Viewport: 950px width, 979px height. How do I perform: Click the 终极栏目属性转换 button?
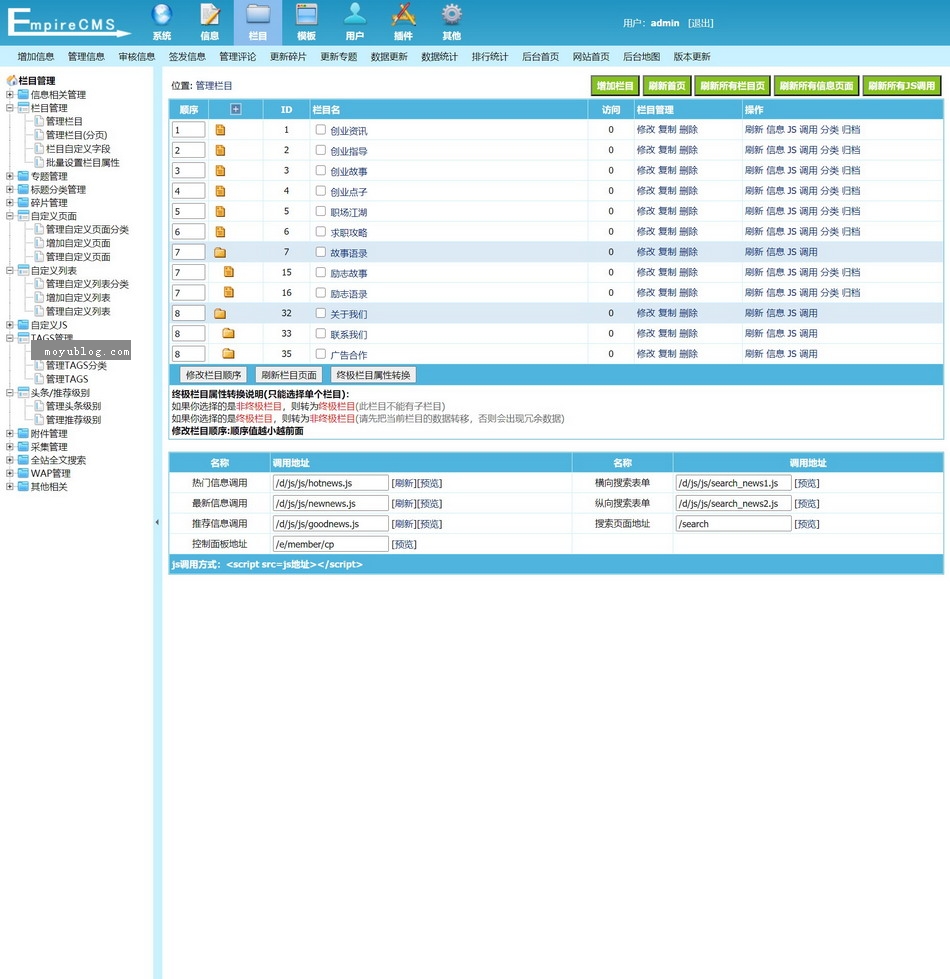coord(373,375)
